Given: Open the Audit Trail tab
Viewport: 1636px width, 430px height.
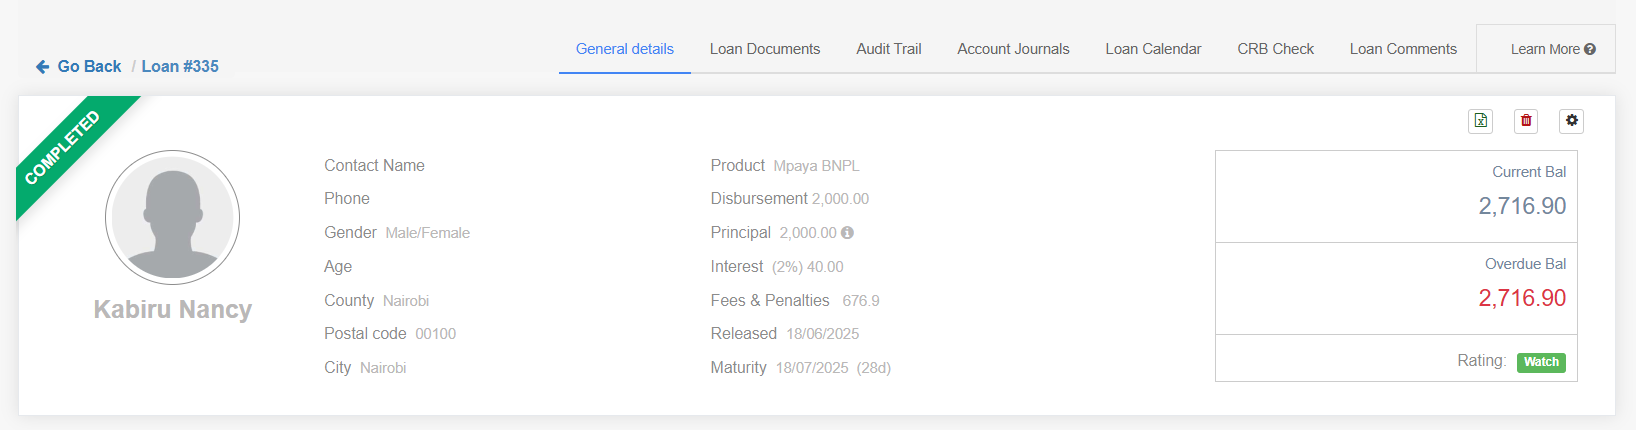Looking at the screenshot, I should tap(888, 49).
